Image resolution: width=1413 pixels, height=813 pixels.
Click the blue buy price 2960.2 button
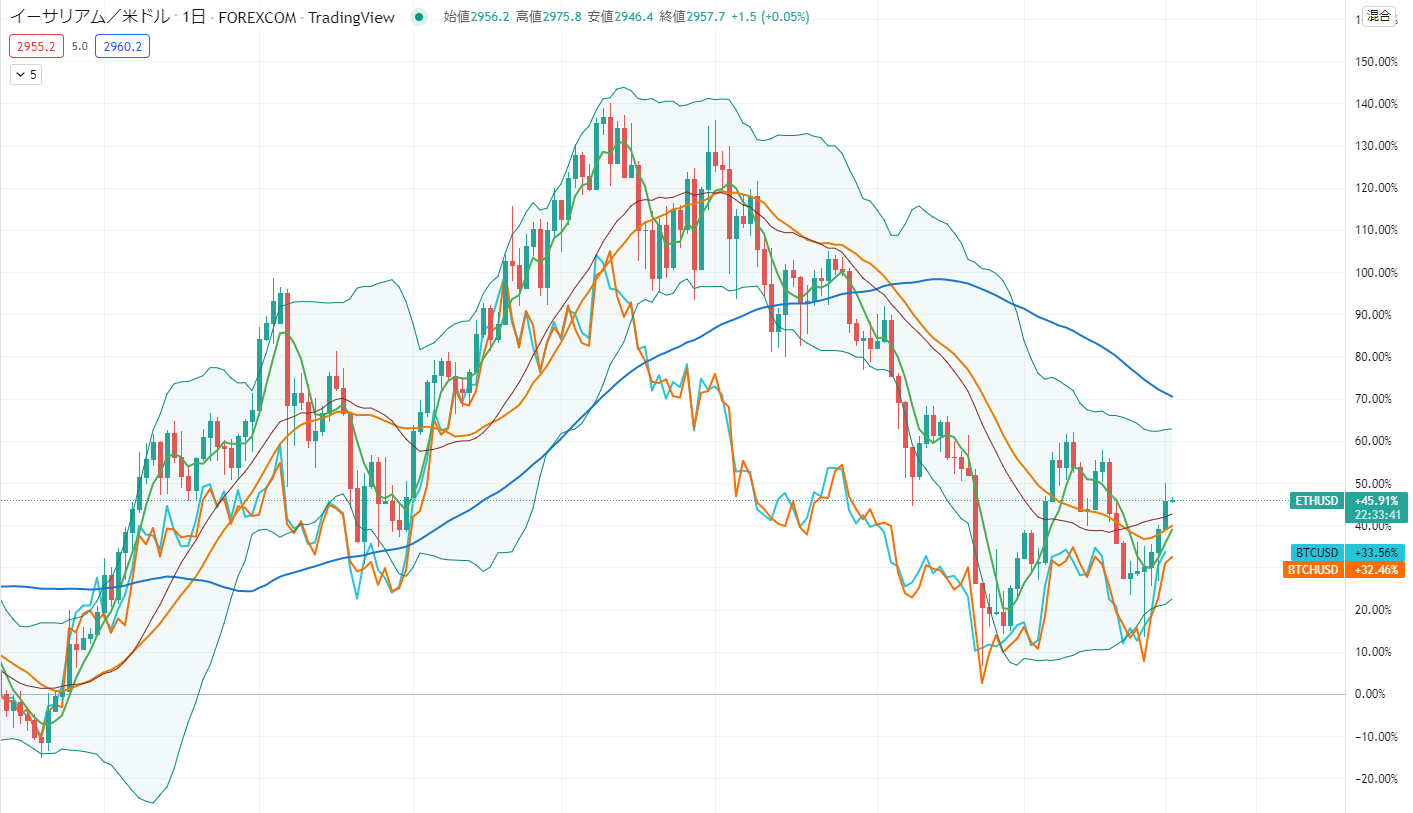[x=122, y=46]
